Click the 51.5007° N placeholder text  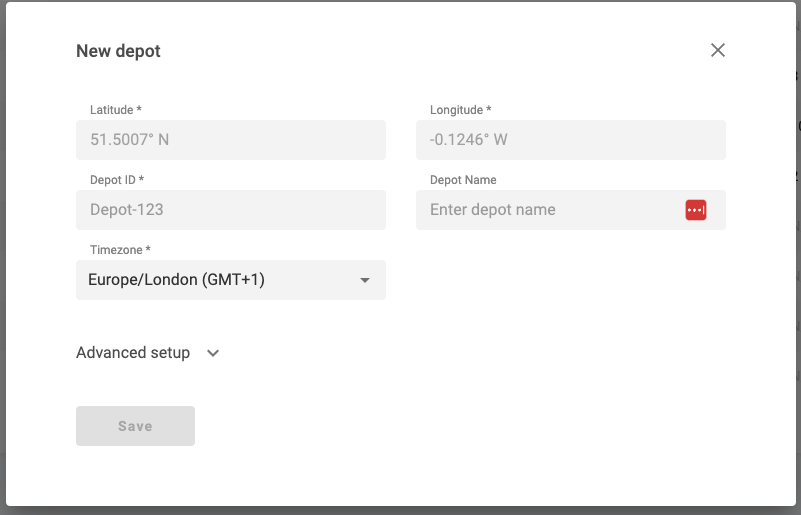(x=129, y=140)
